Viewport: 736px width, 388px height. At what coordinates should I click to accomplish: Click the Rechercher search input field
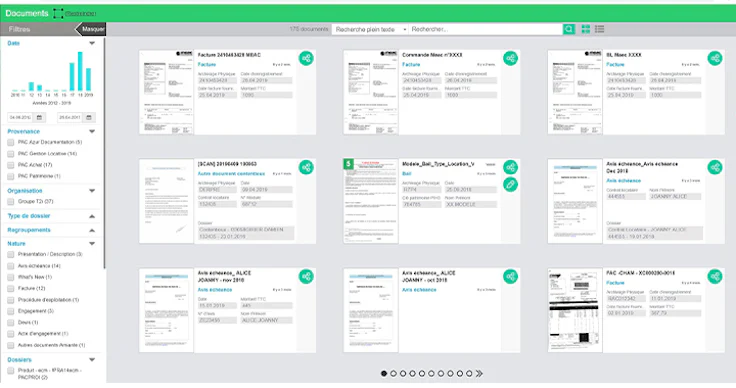(485, 29)
